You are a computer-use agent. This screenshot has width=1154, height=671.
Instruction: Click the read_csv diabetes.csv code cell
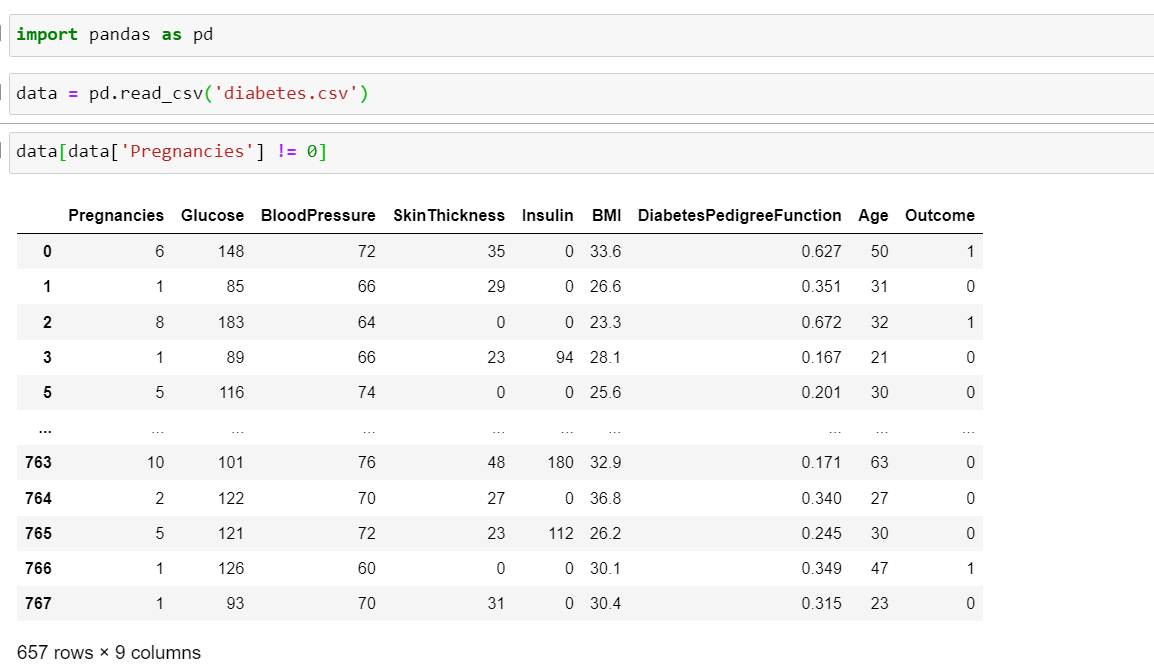pyautogui.click(x=581, y=93)
